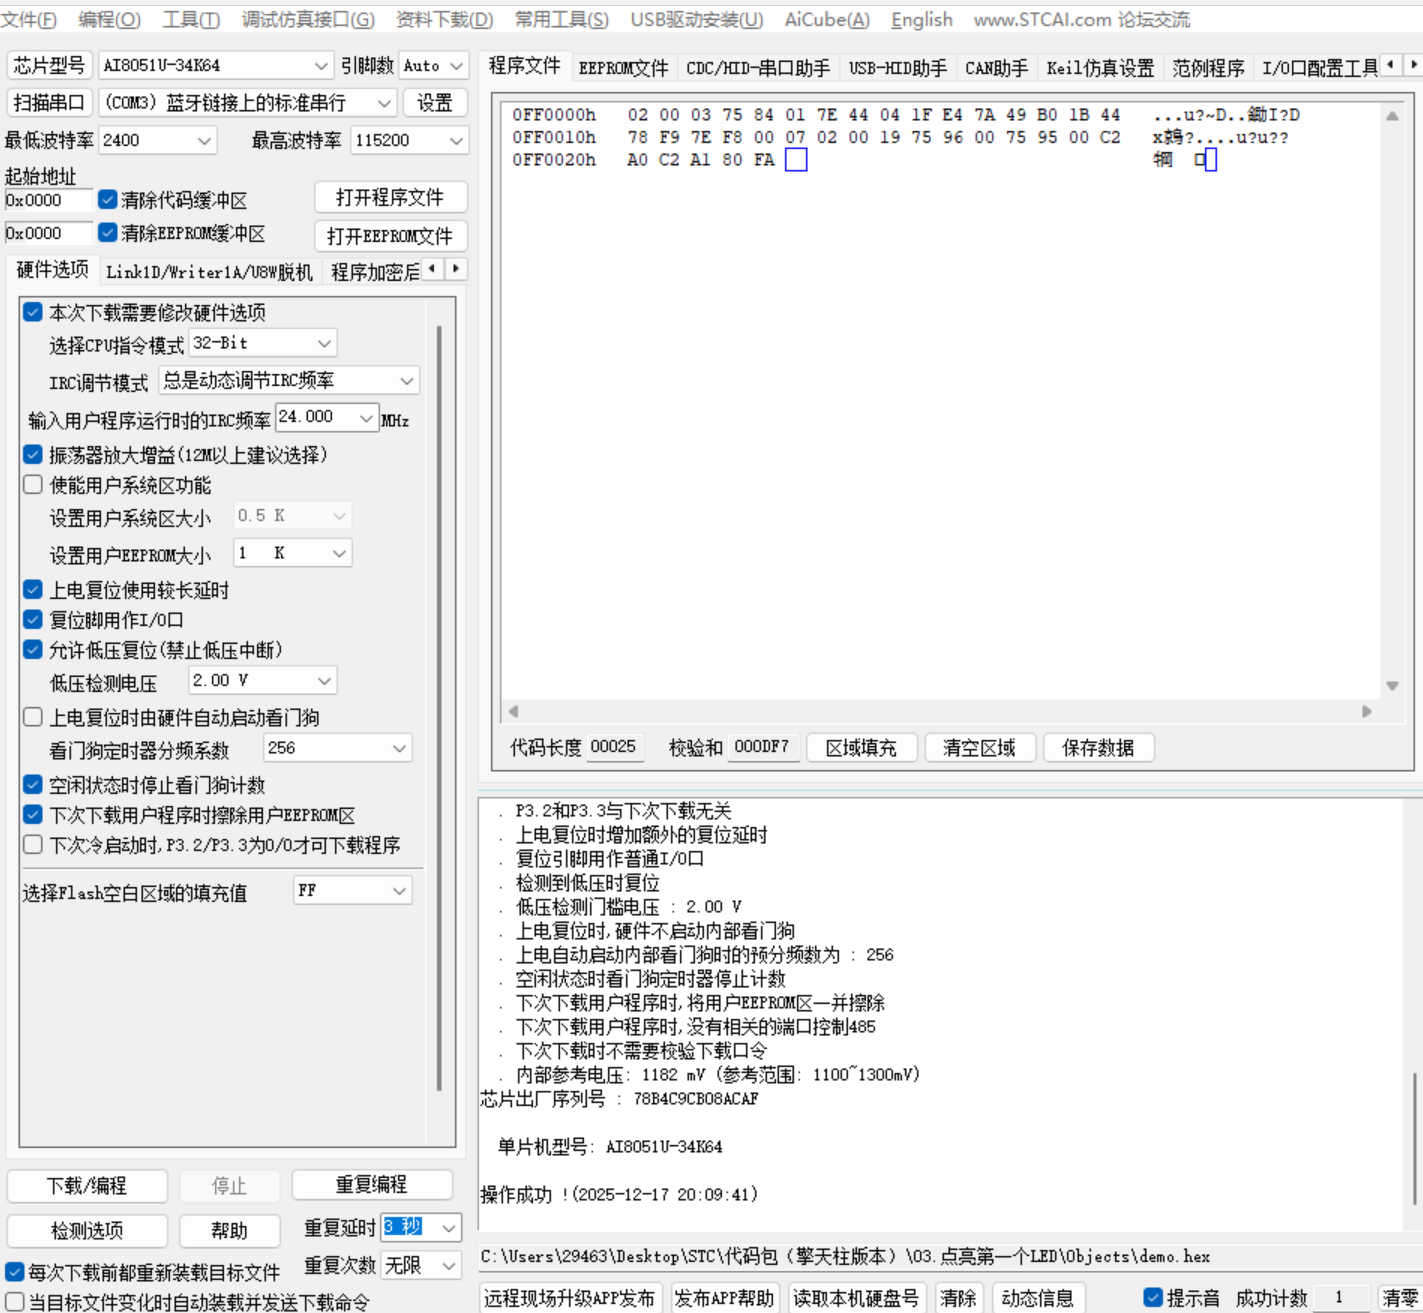Enable 上电复位时由硬件自动启动看门狗
Screen dimensions: 1423x1313
point(33,717)
